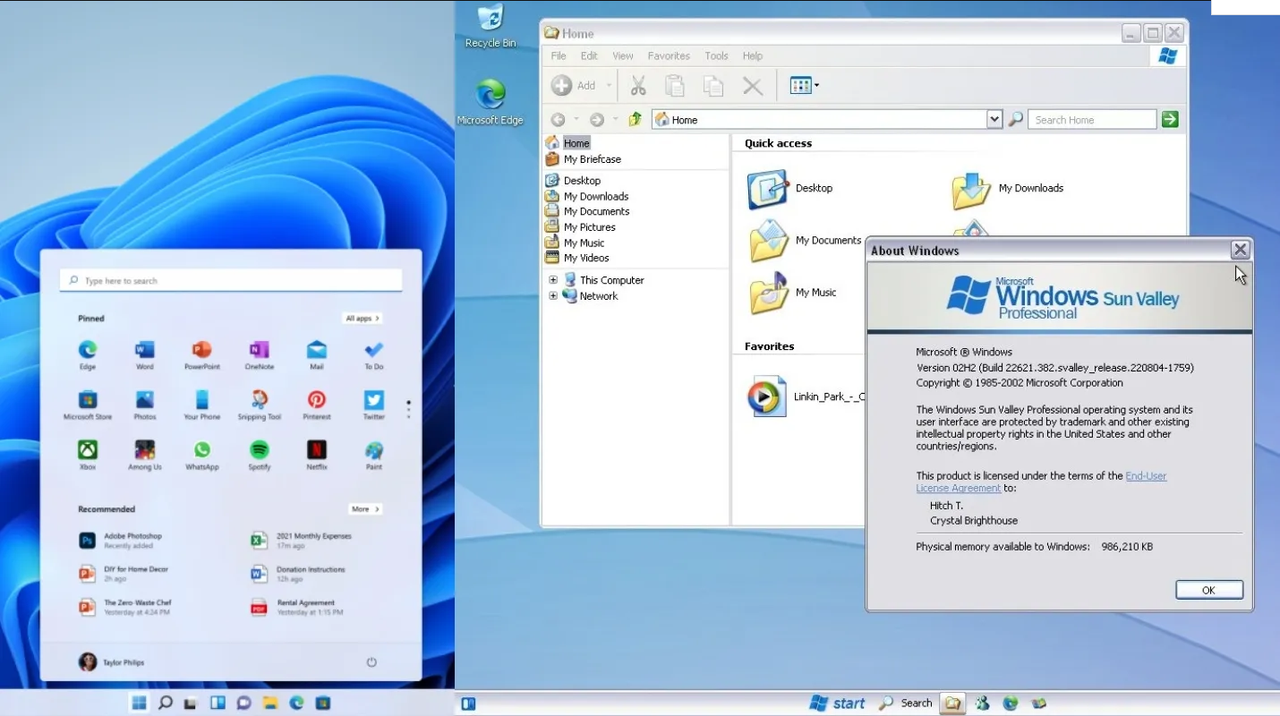Open the Favorites menu
This screenshot has width=1280, height=716.
669,56
